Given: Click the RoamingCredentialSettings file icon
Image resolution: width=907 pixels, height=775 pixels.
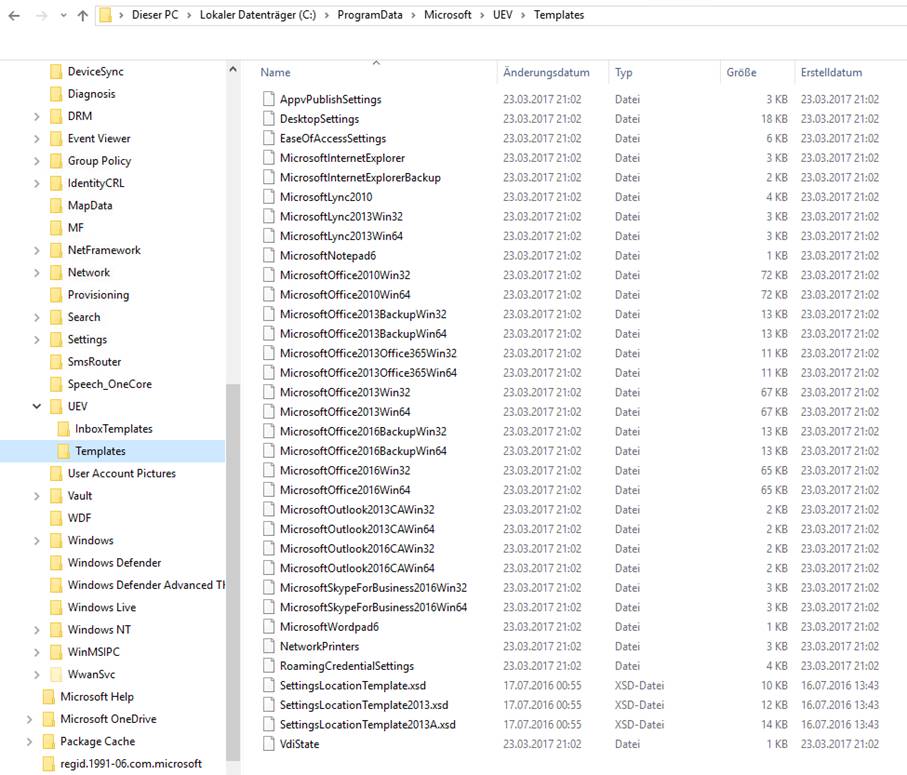Looking at the screenshot, I should (x=268, y=666).
